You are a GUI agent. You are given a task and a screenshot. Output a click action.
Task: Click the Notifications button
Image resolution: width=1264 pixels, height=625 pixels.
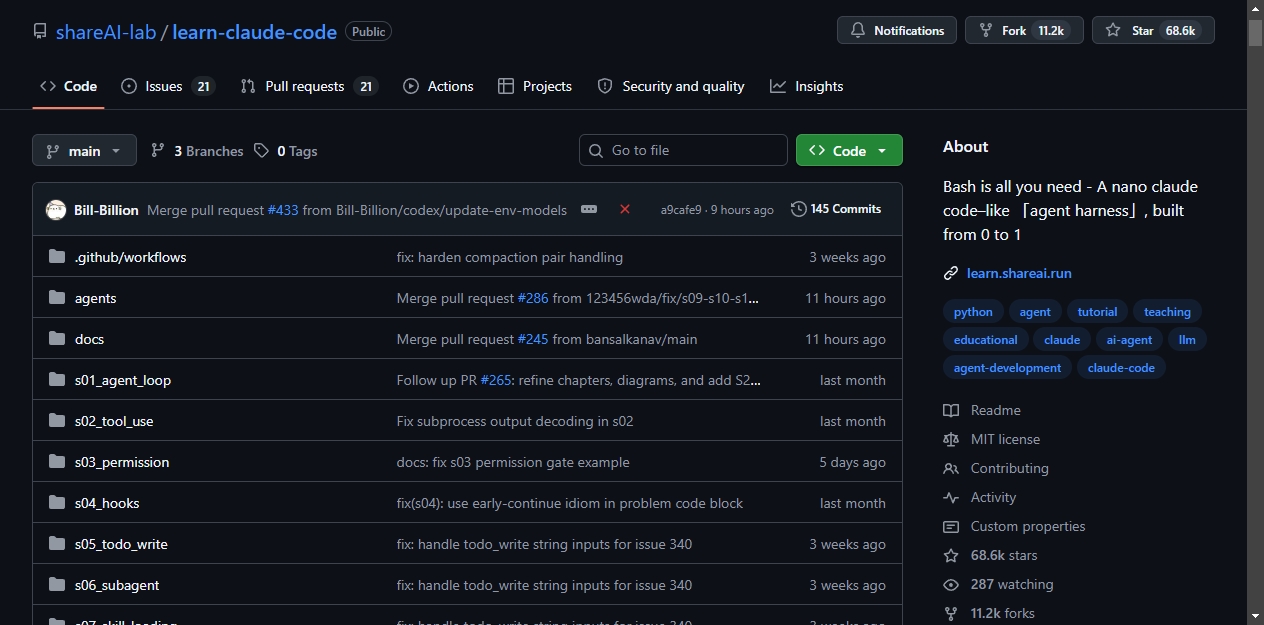pos(897,31)
